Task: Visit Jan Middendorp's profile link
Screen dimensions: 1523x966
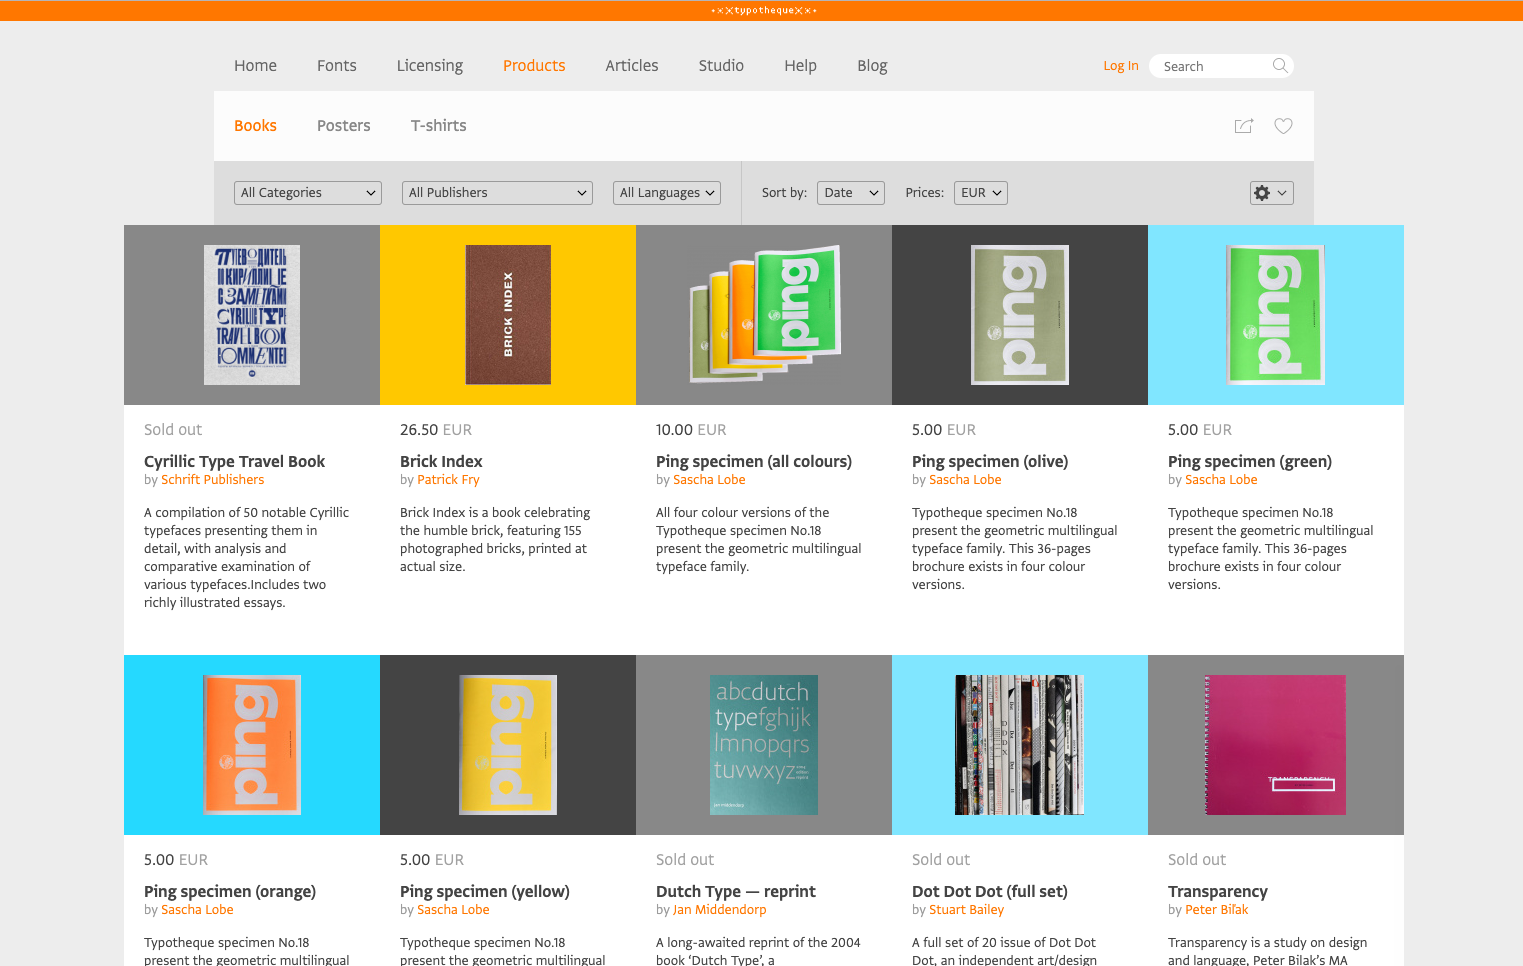Action: [x=717, y=909]
